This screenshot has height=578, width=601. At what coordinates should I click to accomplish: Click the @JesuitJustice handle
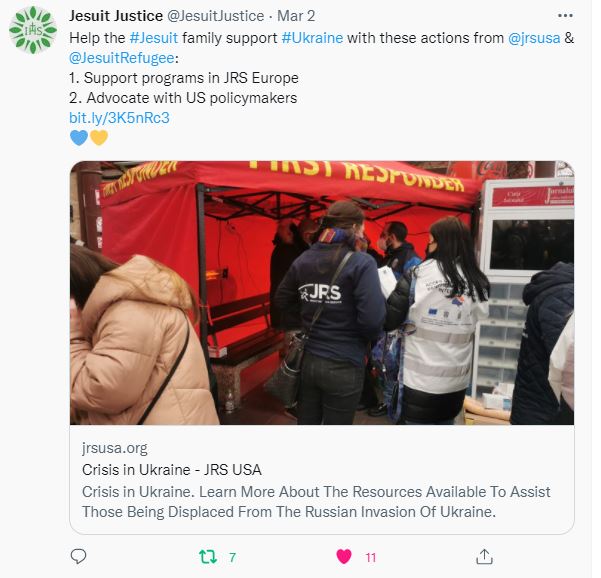pos(215,16)
